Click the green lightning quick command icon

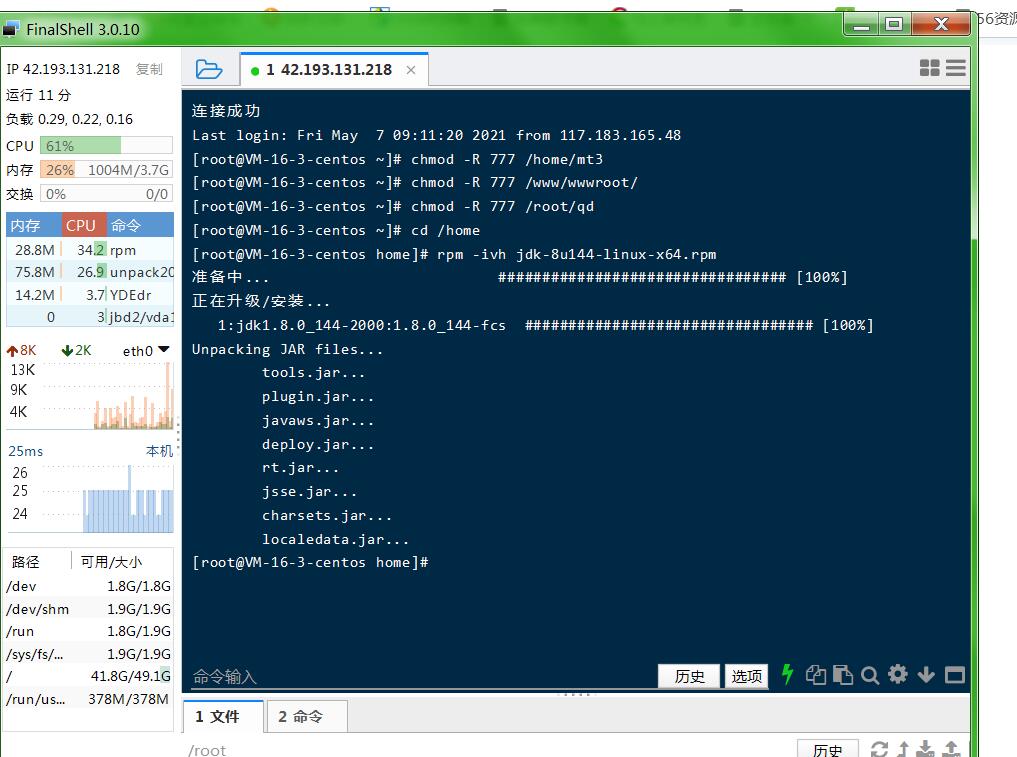click(x=787, y=675)
